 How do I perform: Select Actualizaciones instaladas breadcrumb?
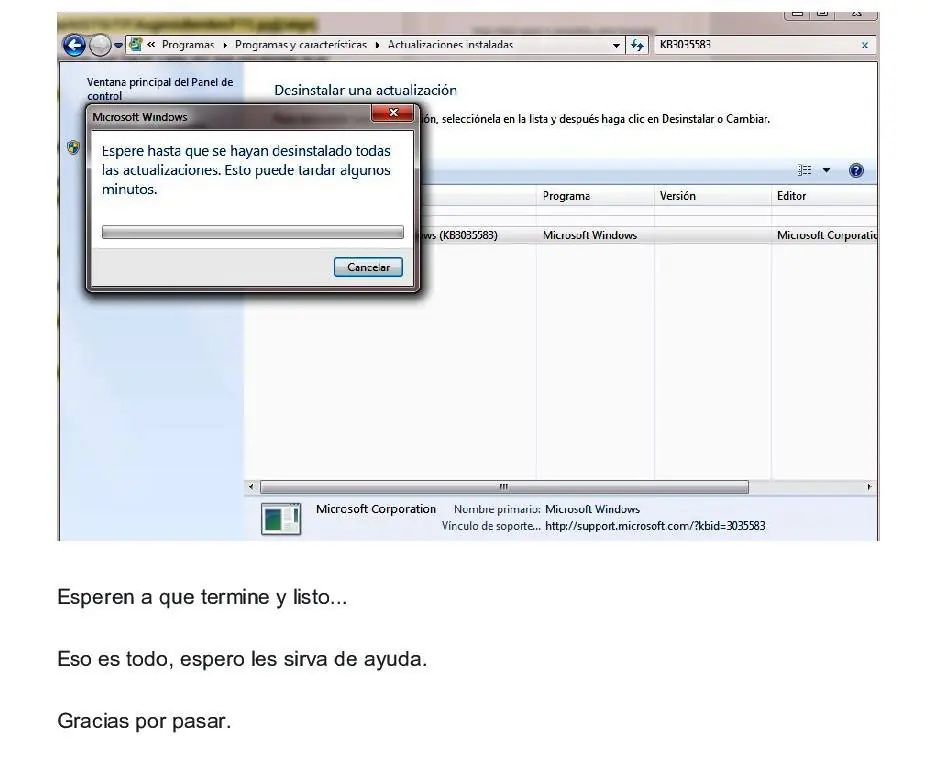(x=450, y=45)
